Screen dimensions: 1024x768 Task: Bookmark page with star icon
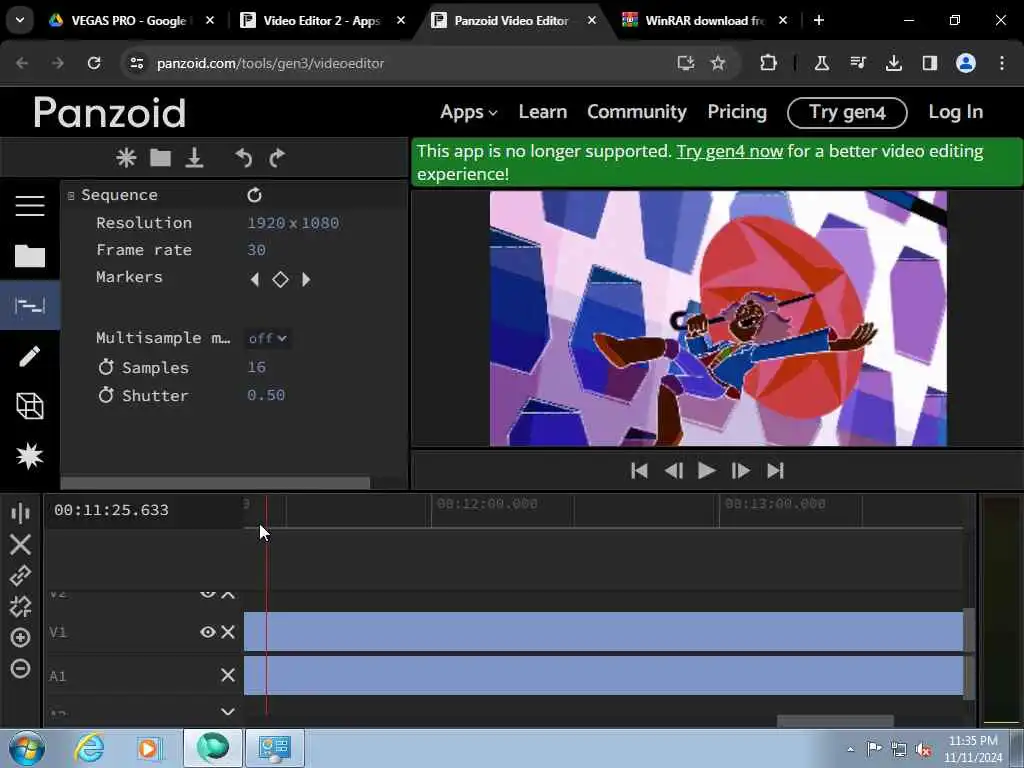pyautogui.click(x=718, y=63)
